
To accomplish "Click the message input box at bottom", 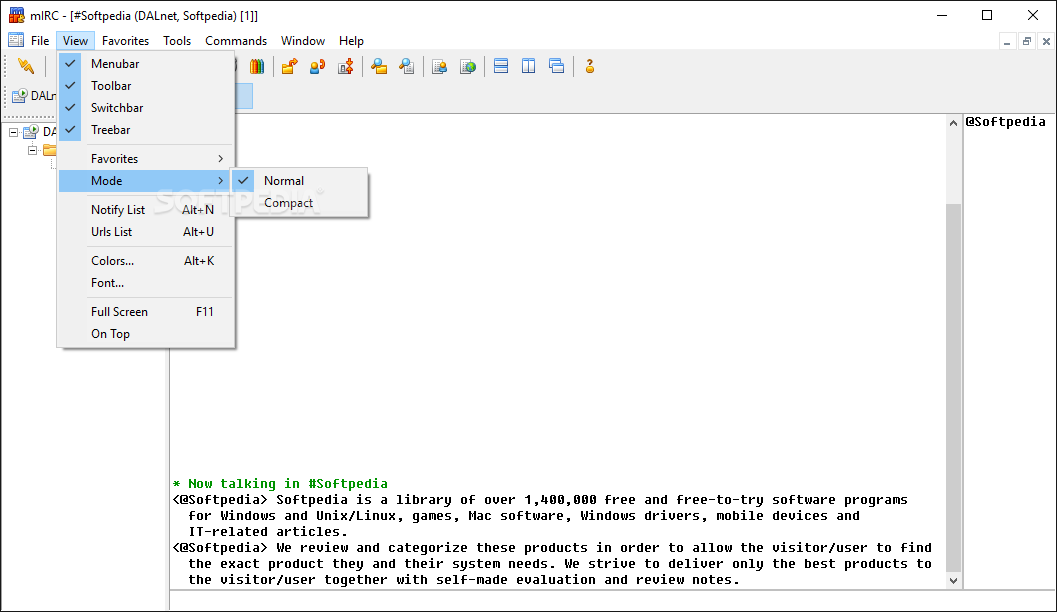I will click(x=612, y=601).
